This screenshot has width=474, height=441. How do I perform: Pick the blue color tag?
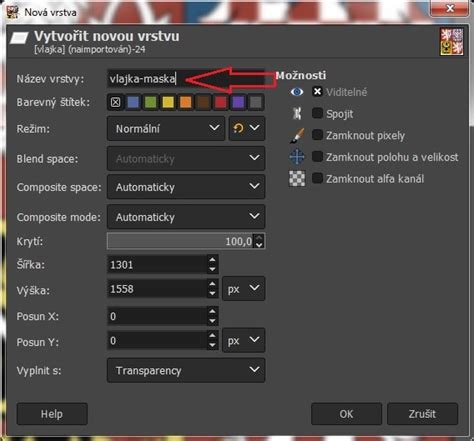[133, 102]
